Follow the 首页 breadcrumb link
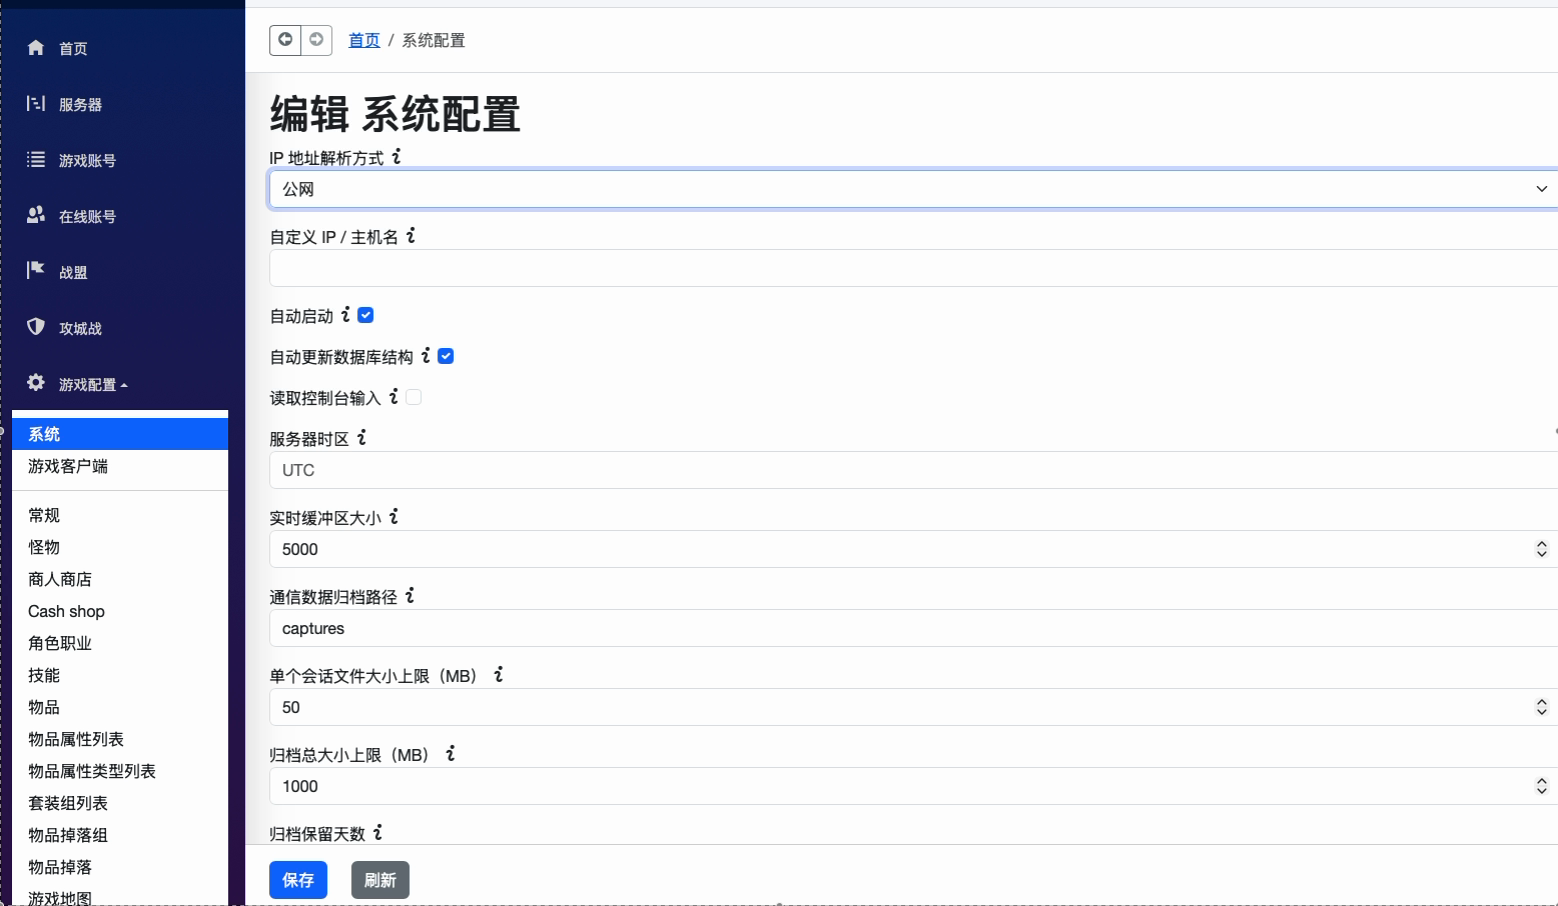 click(364, 40)
